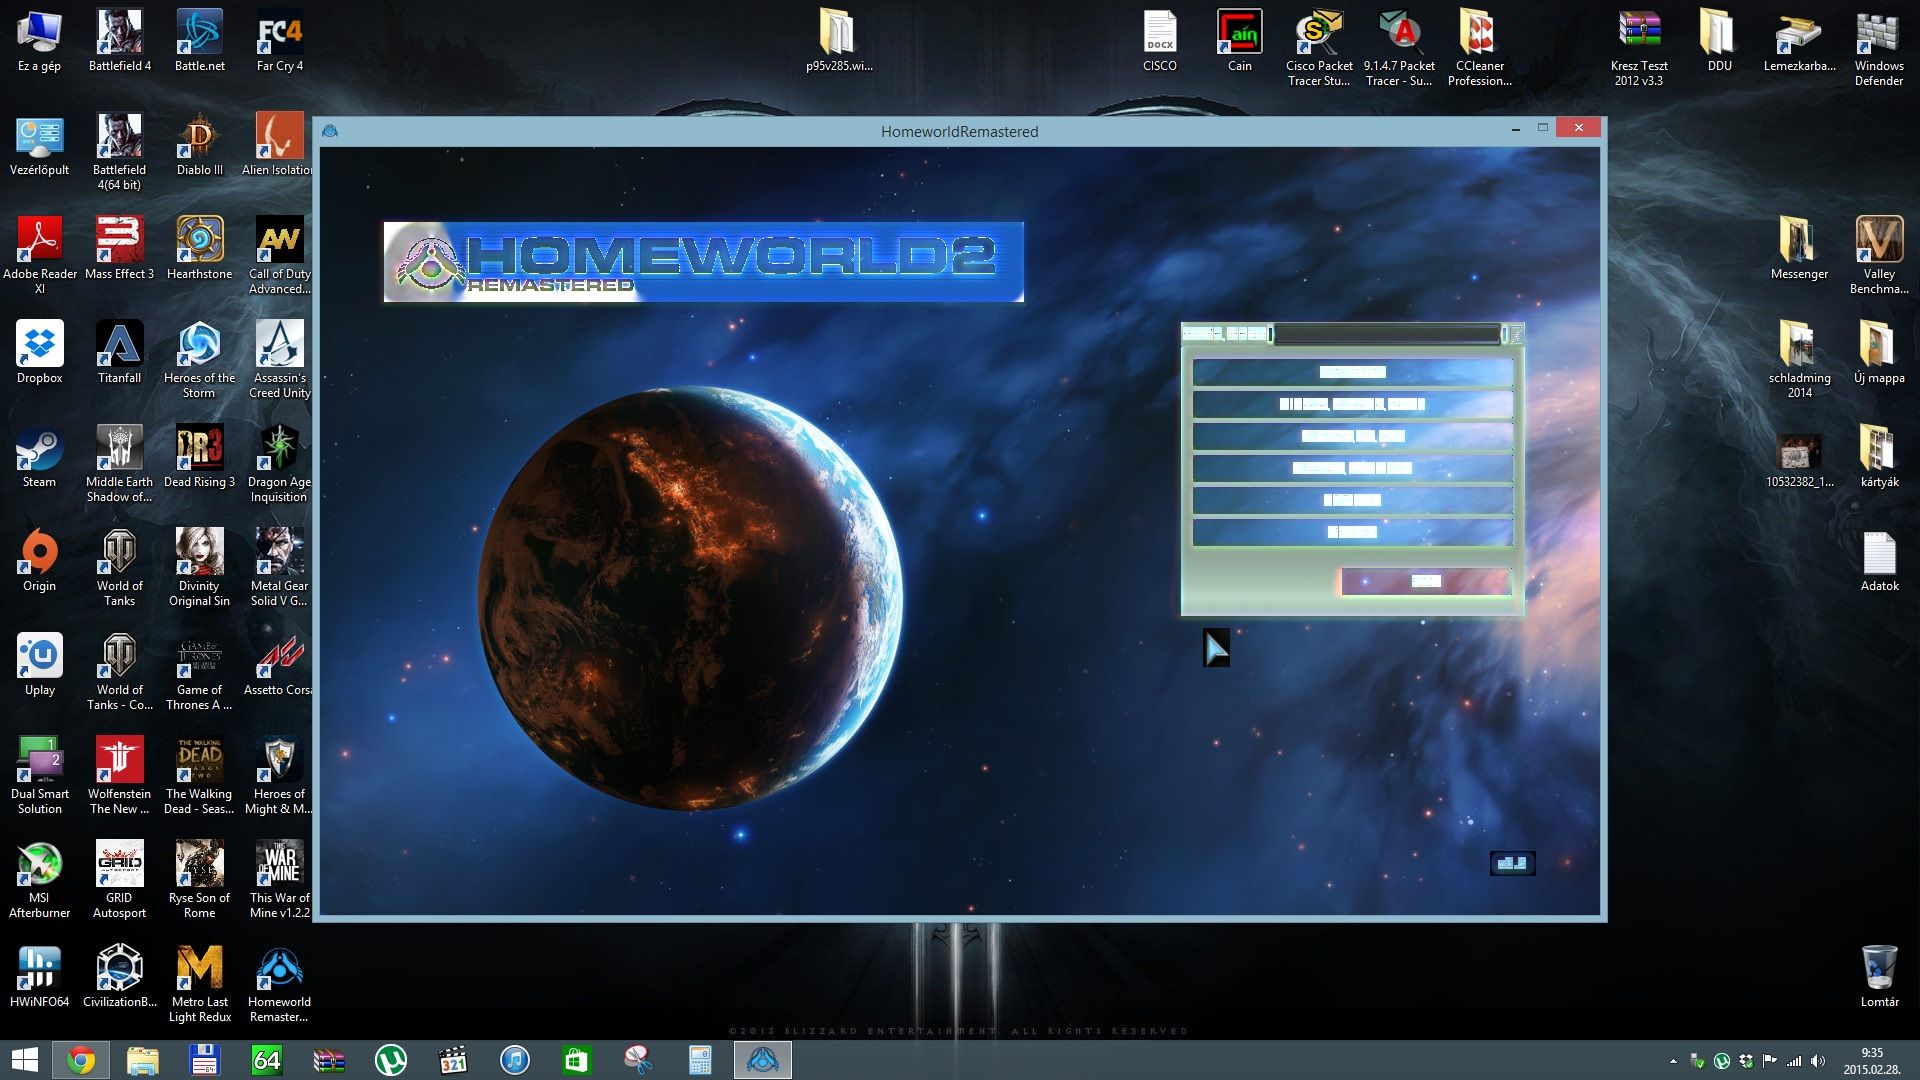Launch Steam from the desktop

pyautogui.click(x=39, y=457)
